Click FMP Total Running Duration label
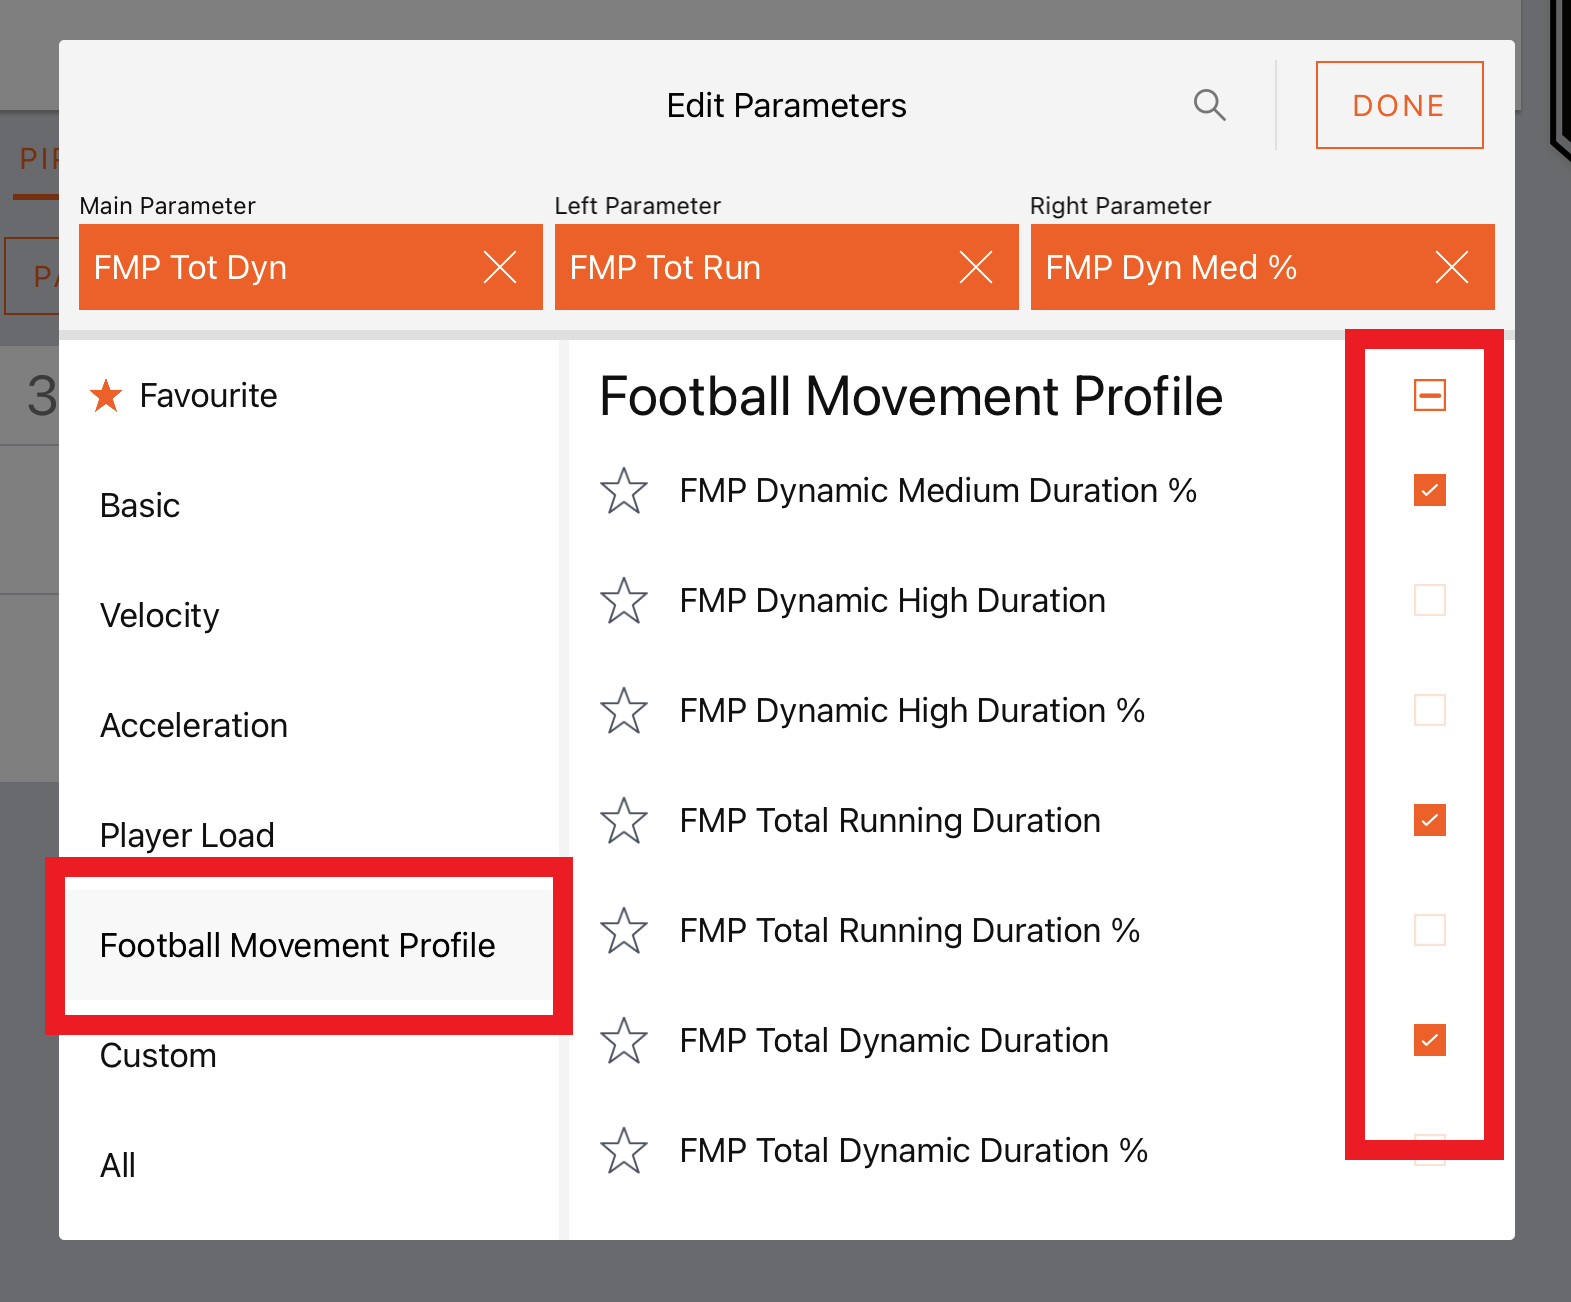Image resolution: width=1571 pixels, height=1302 pixels. (890, 821)
